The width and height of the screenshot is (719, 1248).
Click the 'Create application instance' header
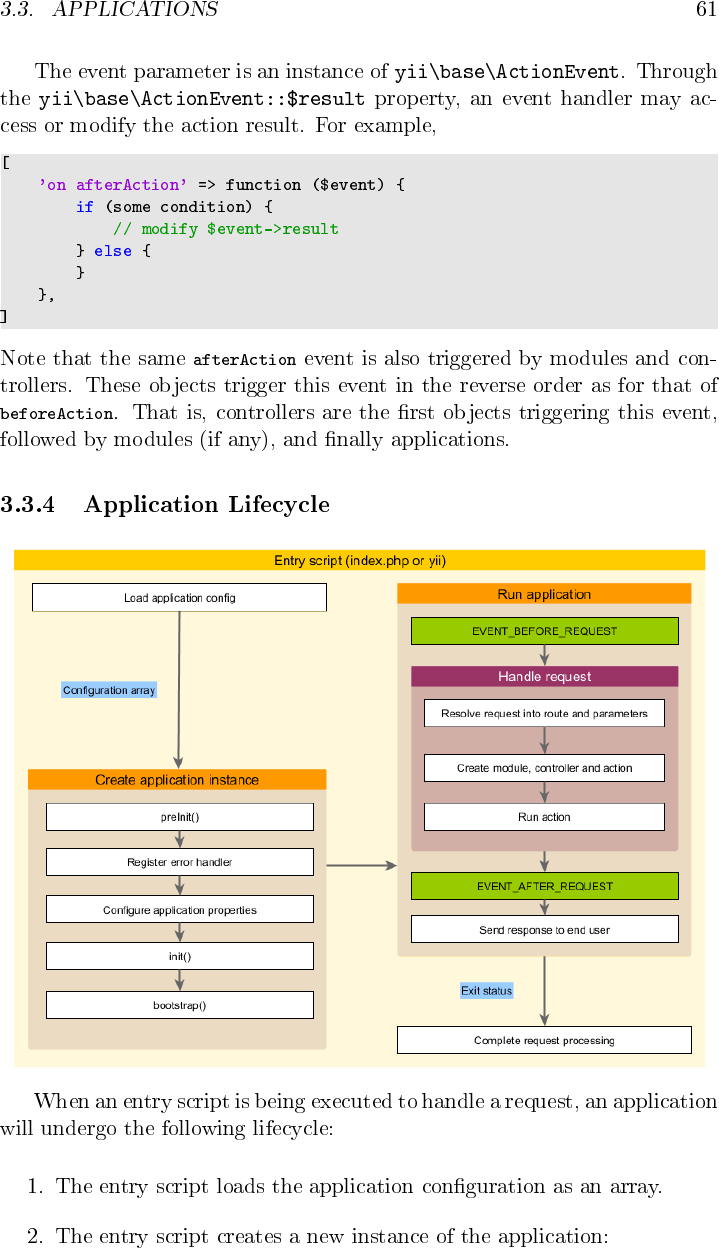[x=177, y=780]
